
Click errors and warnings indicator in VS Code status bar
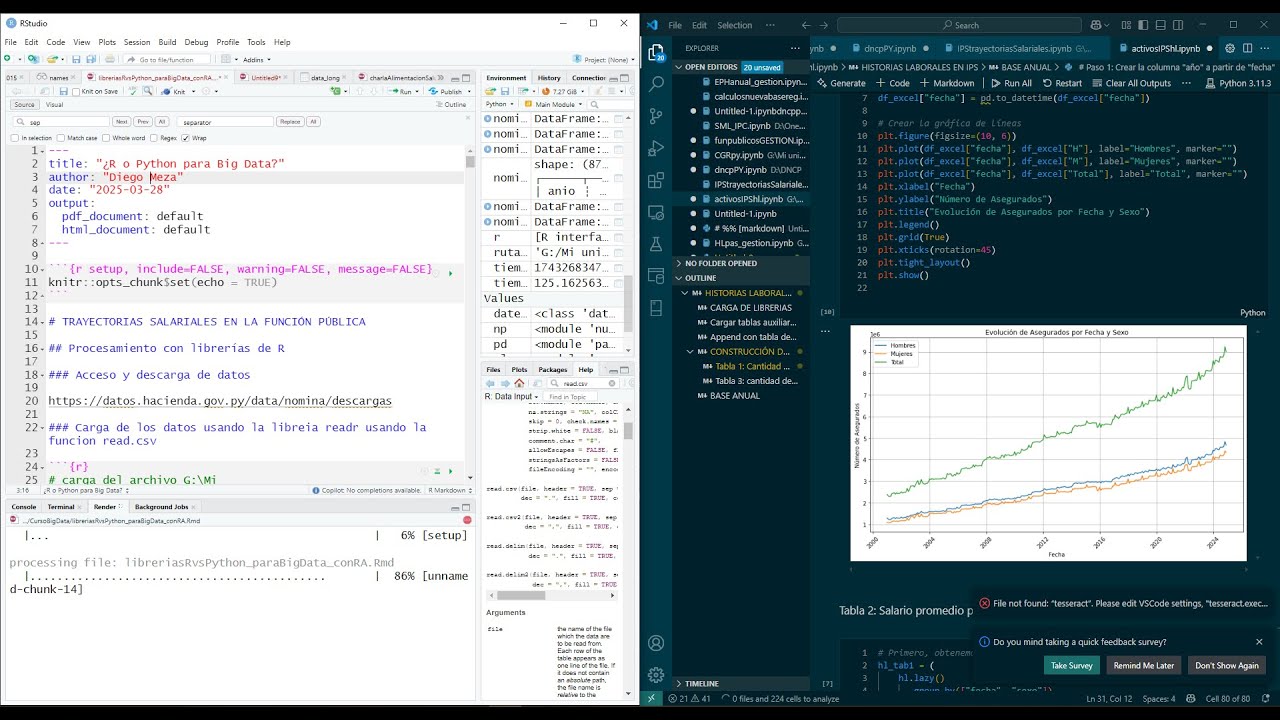tap(692, 698)
